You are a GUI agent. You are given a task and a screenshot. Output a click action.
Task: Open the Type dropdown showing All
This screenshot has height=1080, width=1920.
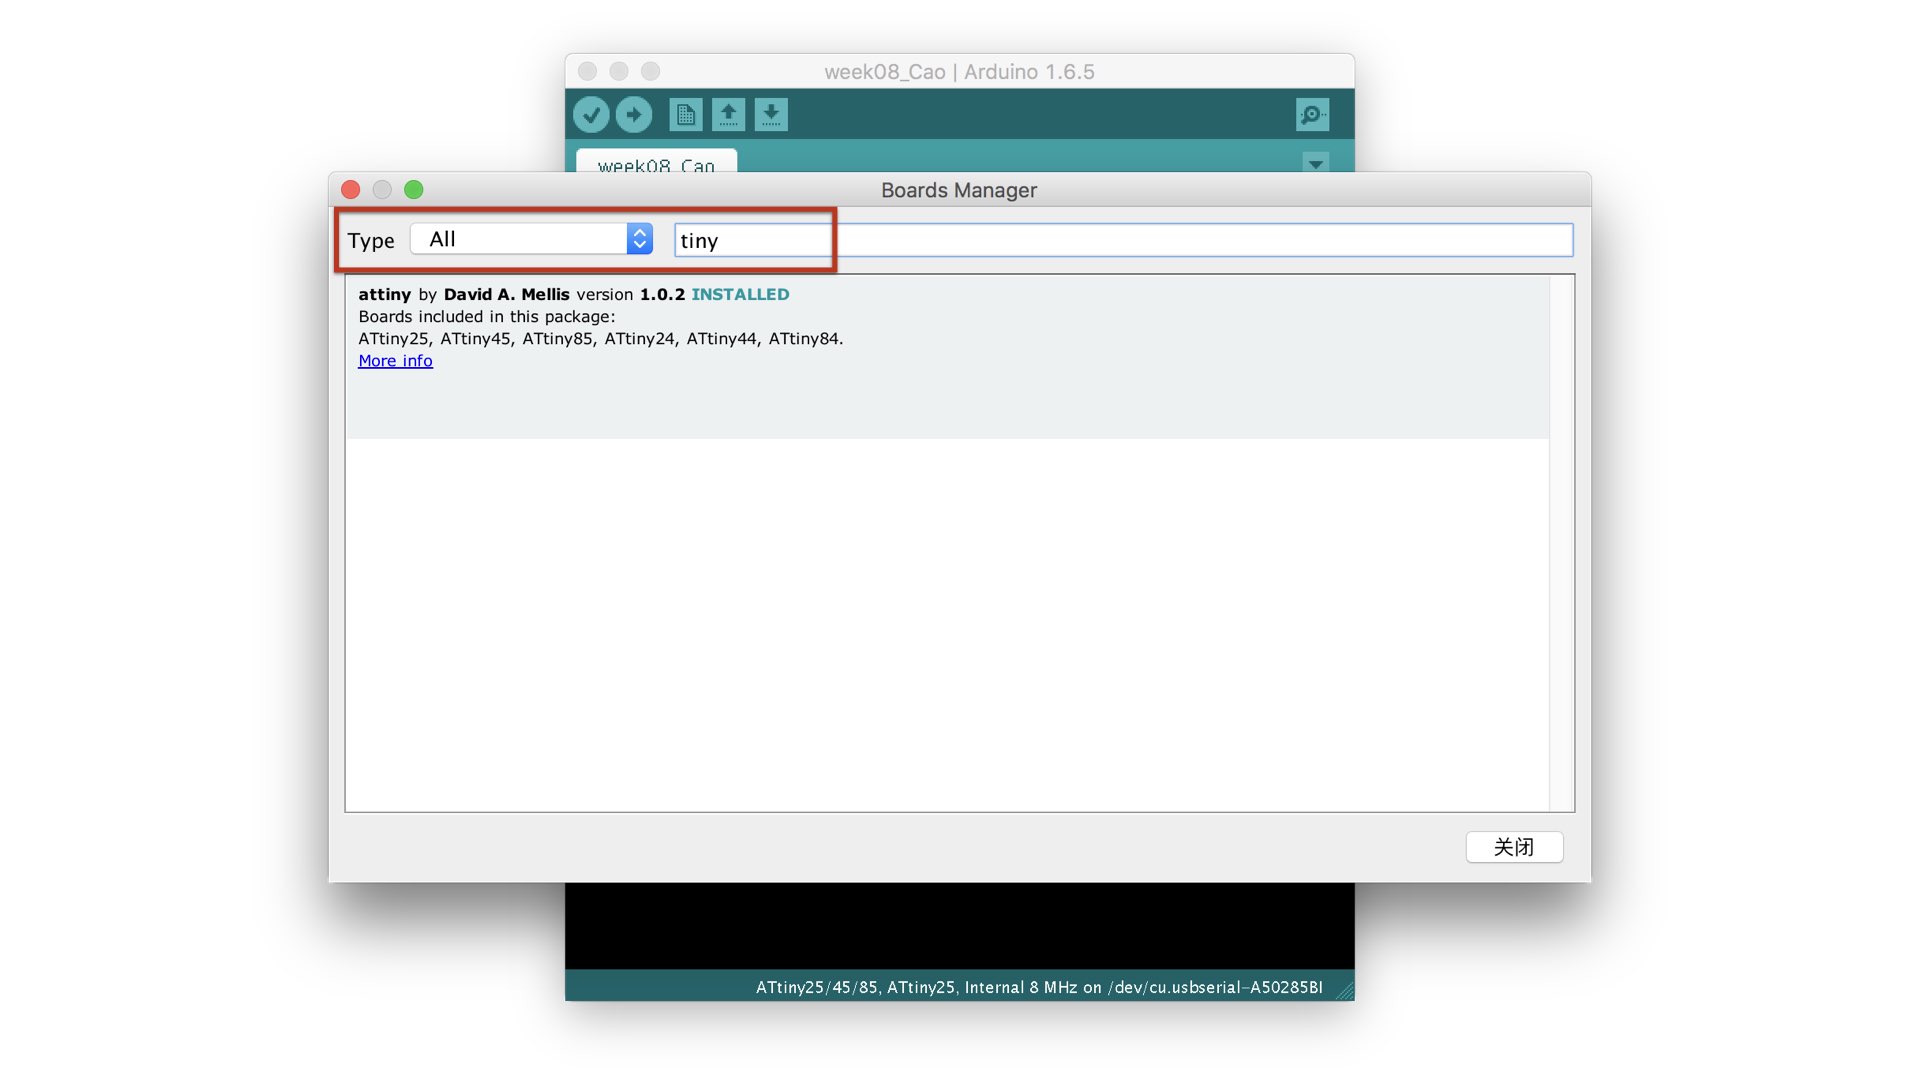tap(531, 239)
